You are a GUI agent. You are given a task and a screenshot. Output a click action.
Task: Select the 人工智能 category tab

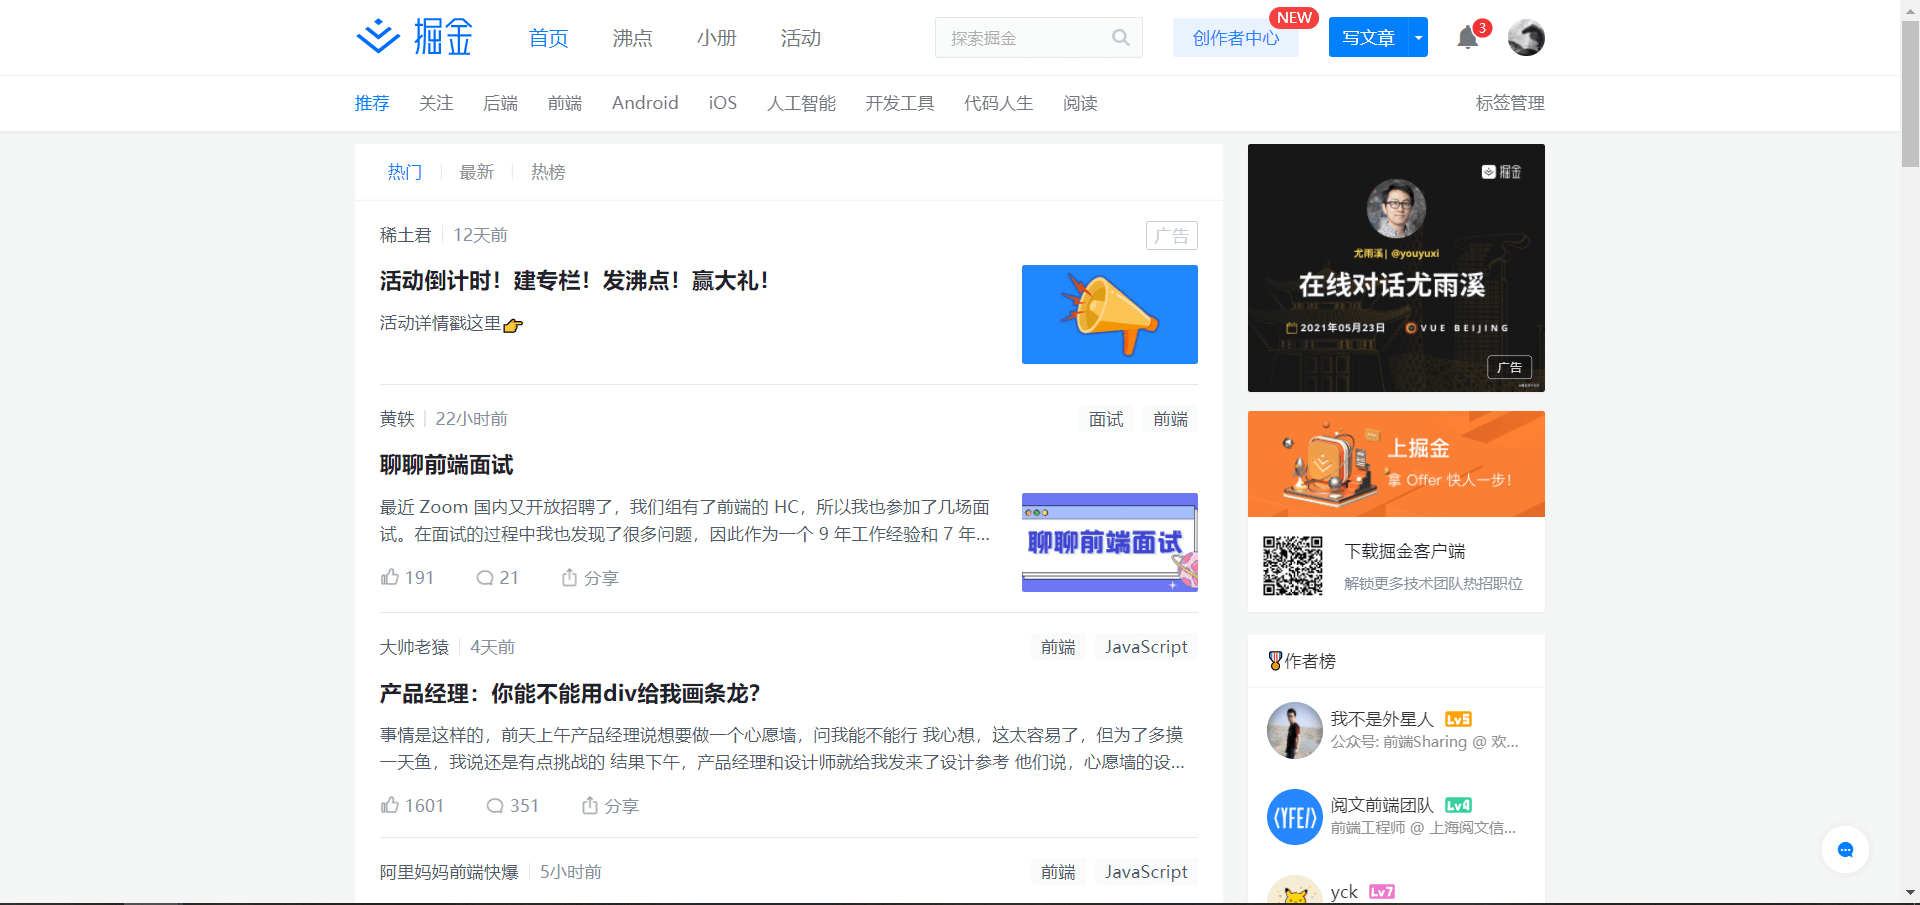click(x=801, y=103)
